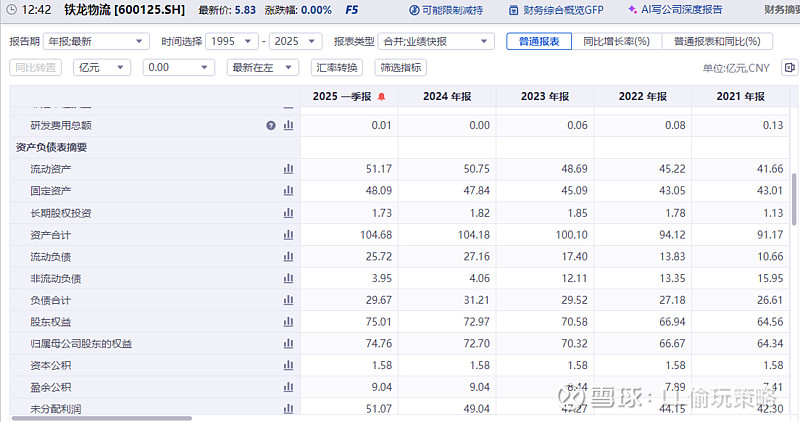
Task: Open the 亿元 unit dropdown
Action: point(102,67)
